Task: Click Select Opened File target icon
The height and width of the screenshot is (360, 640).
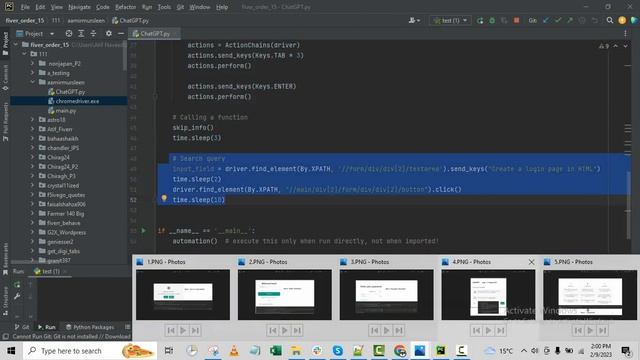Action: (69, 33)
